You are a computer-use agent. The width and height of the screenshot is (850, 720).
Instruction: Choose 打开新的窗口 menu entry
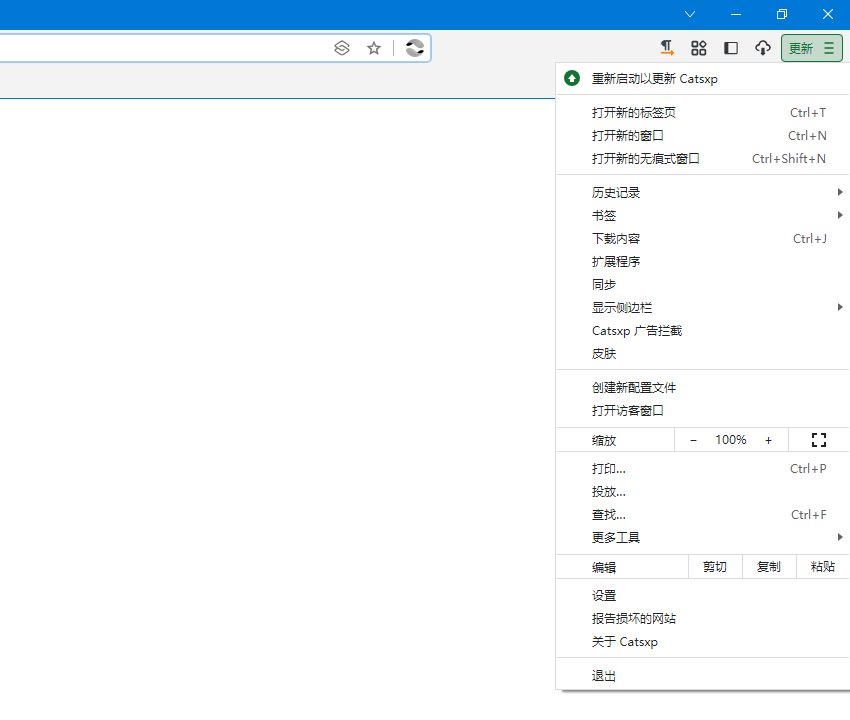point(703,136)
